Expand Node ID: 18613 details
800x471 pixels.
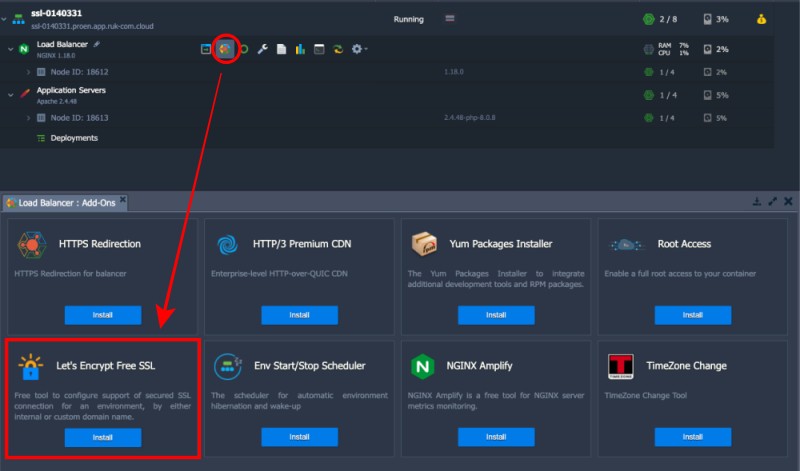click(x=29, y=118)
